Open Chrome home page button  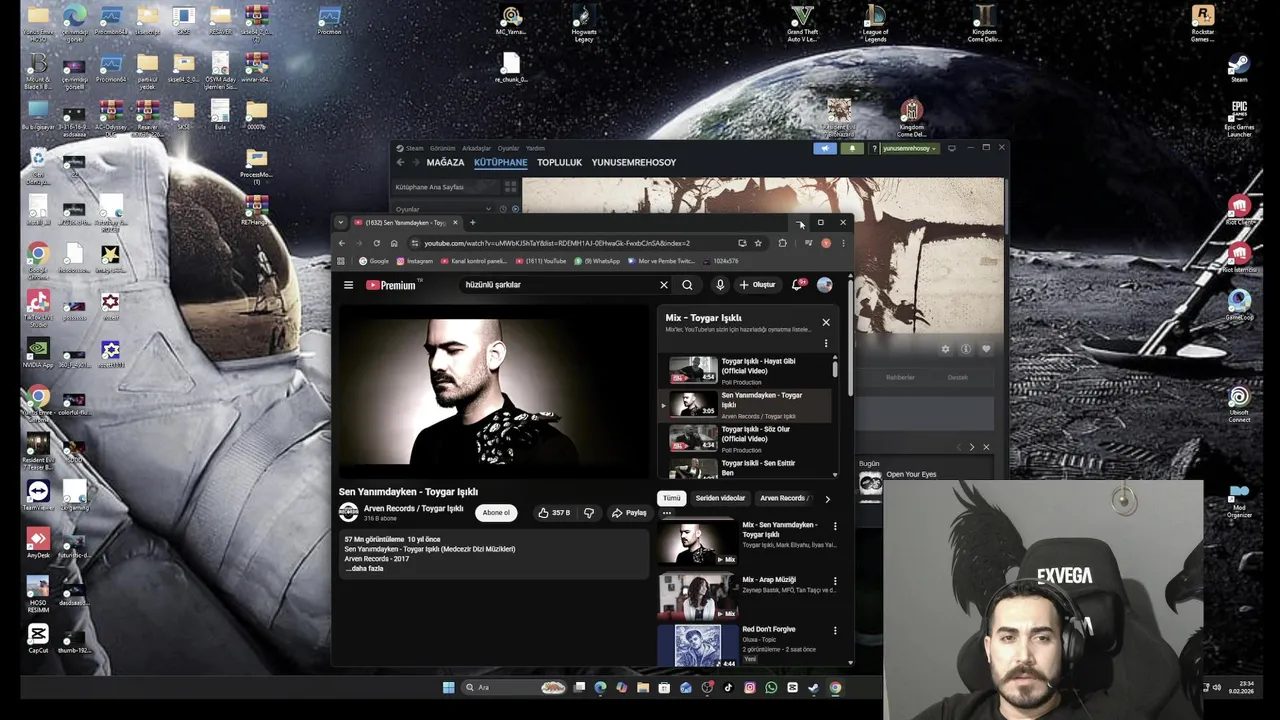point(394,243)
